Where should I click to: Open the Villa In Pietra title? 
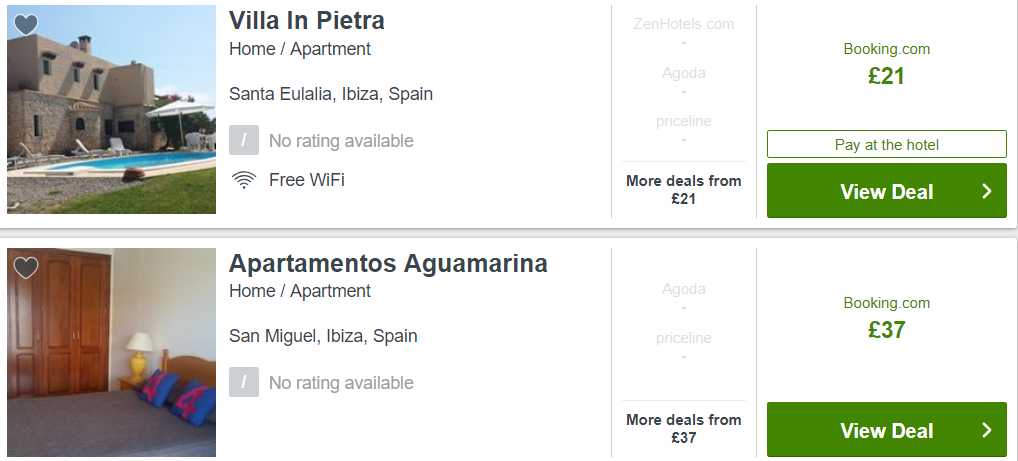coord(306,21)
